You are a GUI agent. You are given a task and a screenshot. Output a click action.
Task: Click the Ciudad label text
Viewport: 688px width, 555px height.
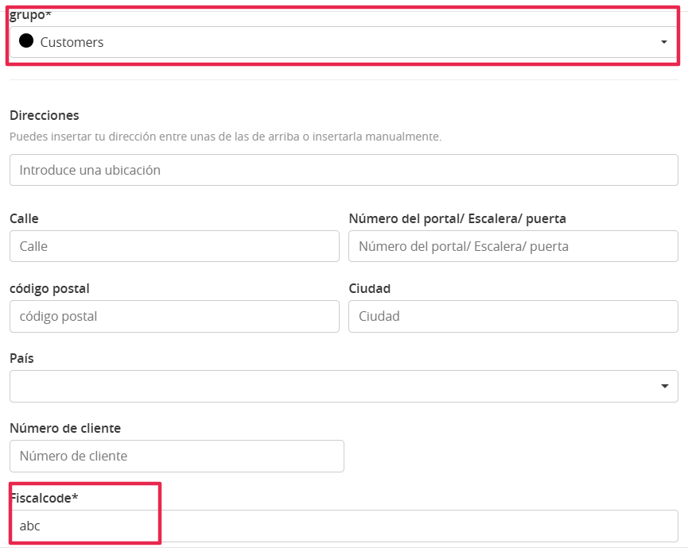point(369,289)
